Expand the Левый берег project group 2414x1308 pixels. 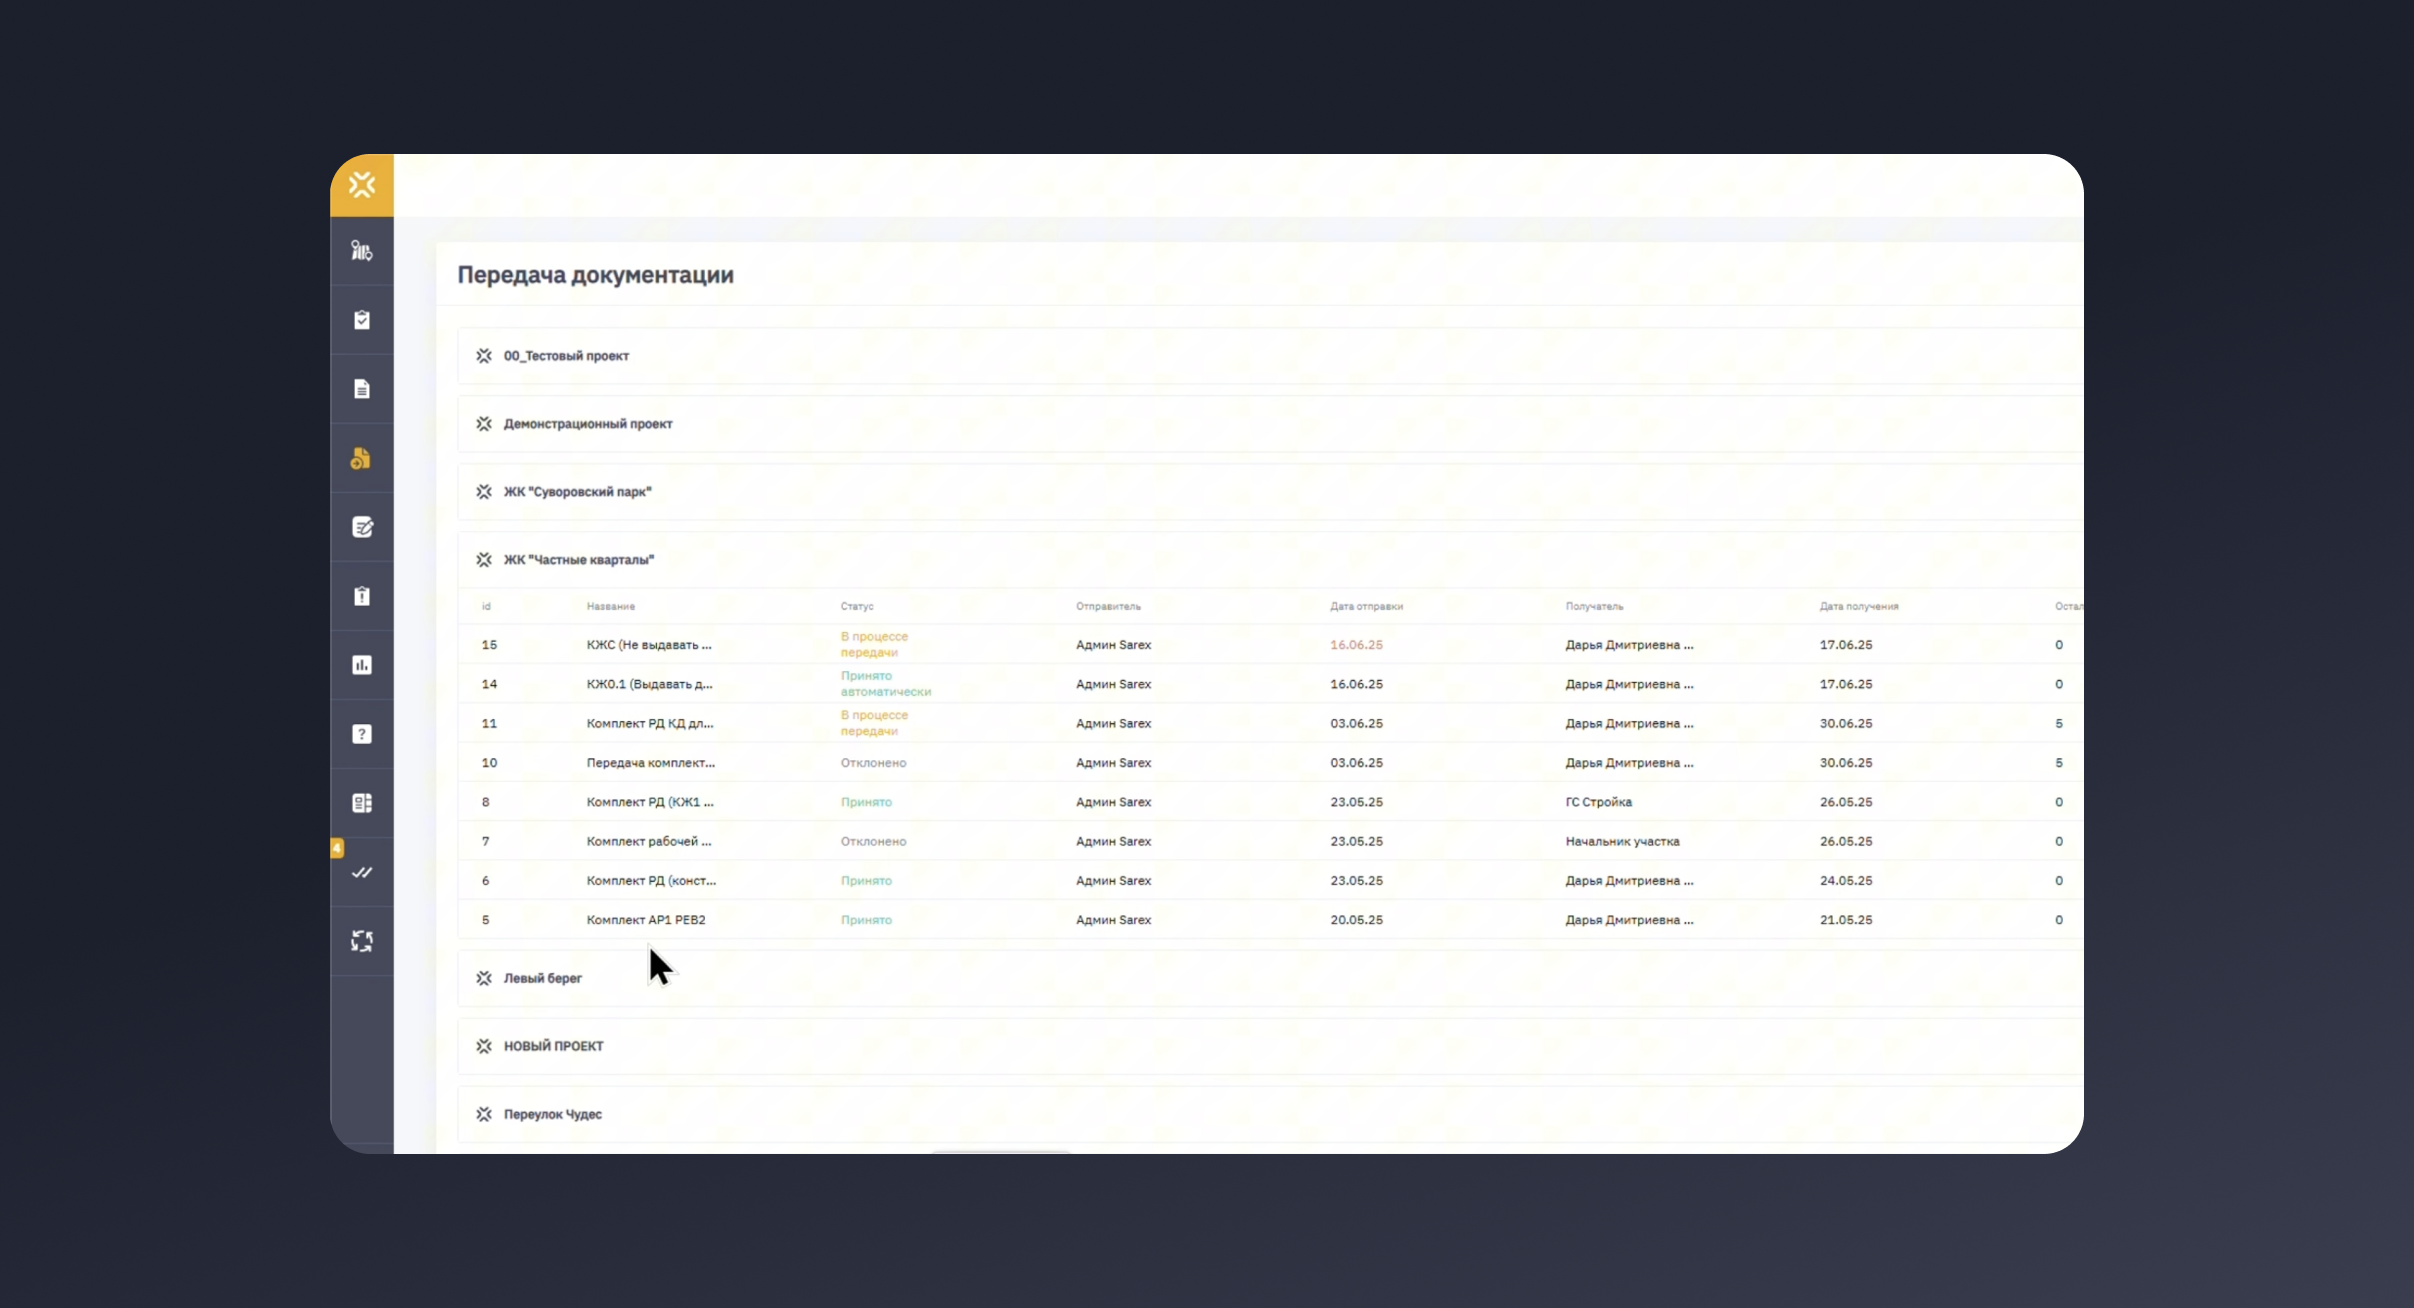pos(542,978)
